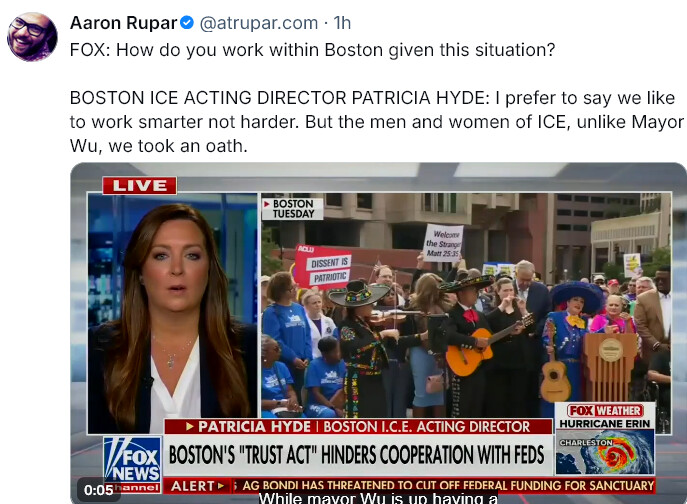Click the Fox Weather Hurricane Erin graphic
This screenshot has width=687, height=504.
[605, 439]
